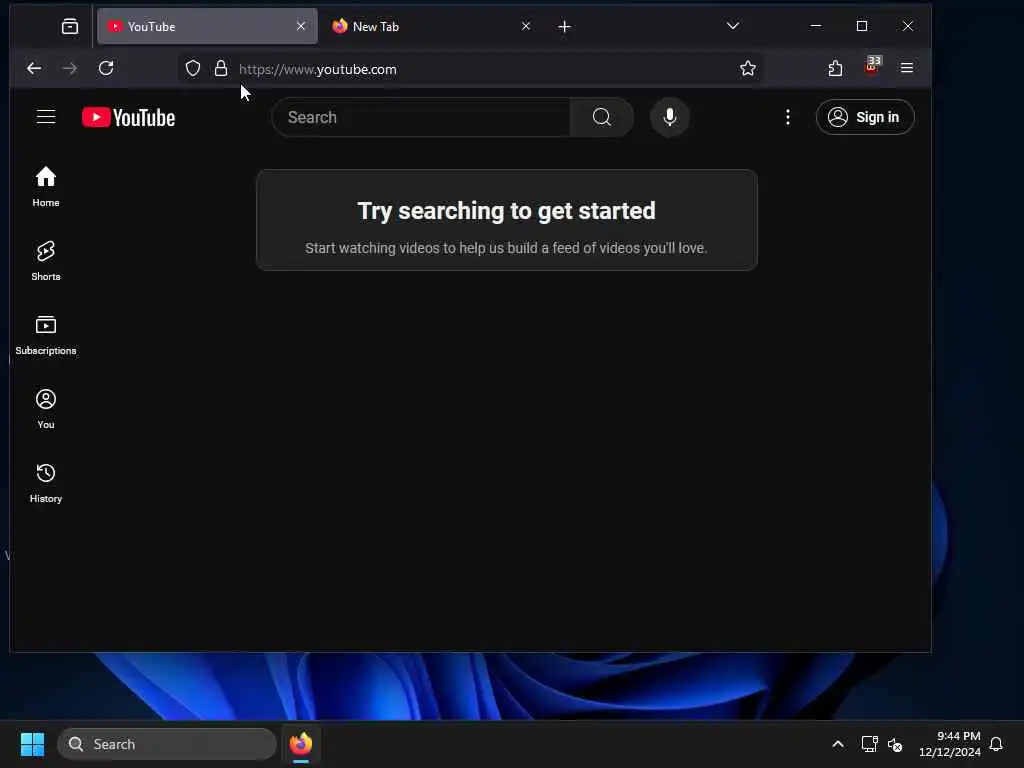Click the Sign in button
This screenshot has width=1024, height=768.
pos(865,118)
